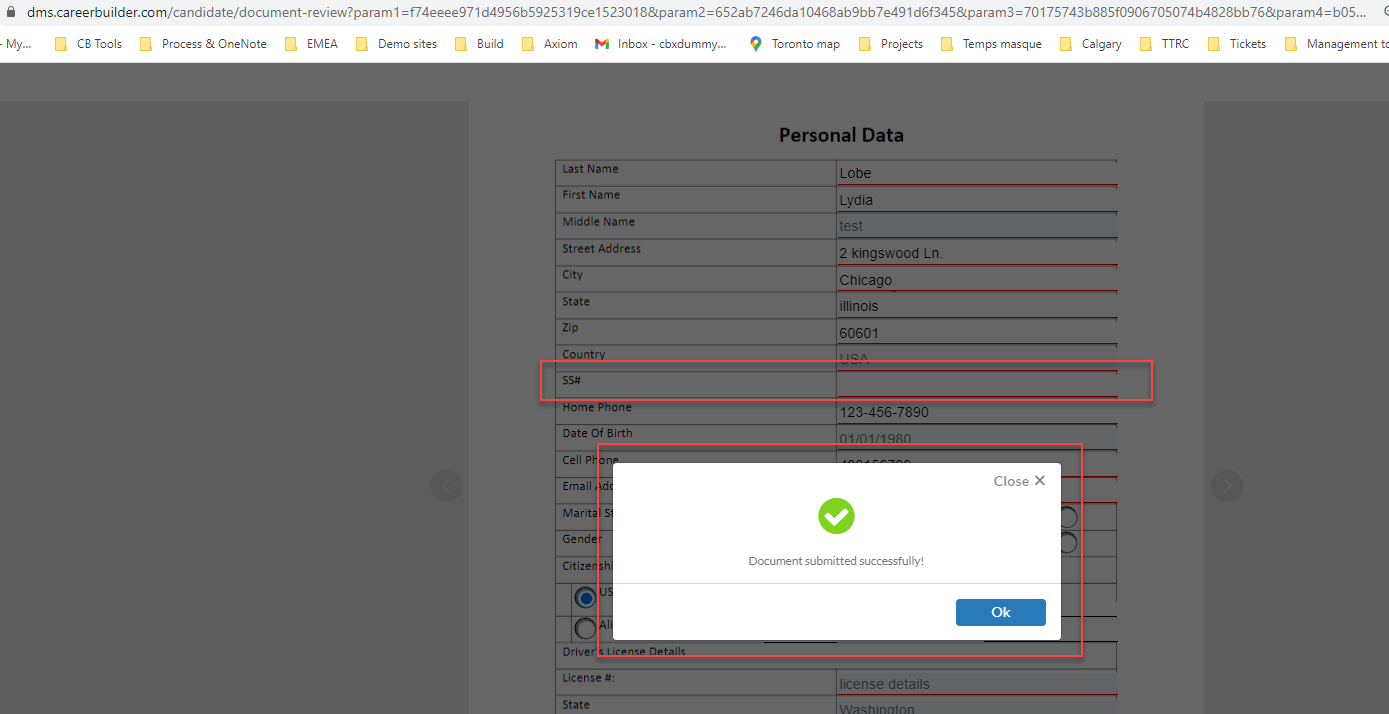Click Ok to dismiss the success dialog
The image size is (1389, 714).
click(x=1000, y=612)
